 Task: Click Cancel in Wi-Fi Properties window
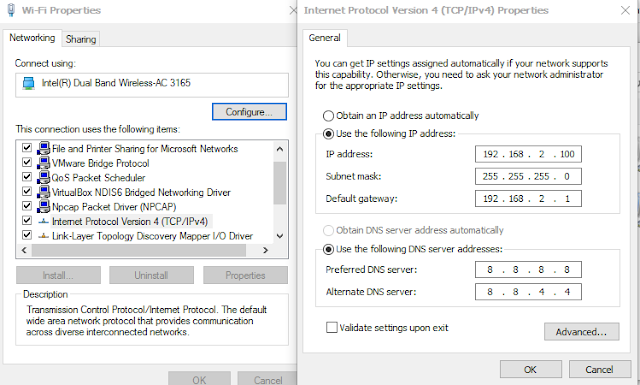pos(268,378)
